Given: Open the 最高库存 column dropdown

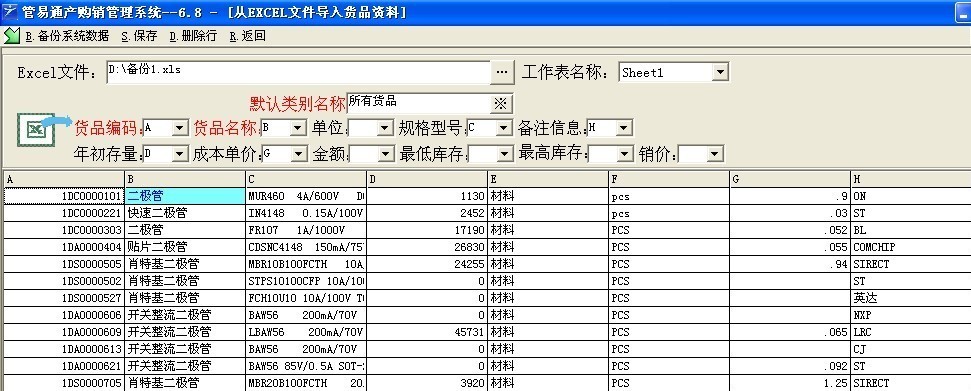Looking at the screenshot, I should (625, 154).
